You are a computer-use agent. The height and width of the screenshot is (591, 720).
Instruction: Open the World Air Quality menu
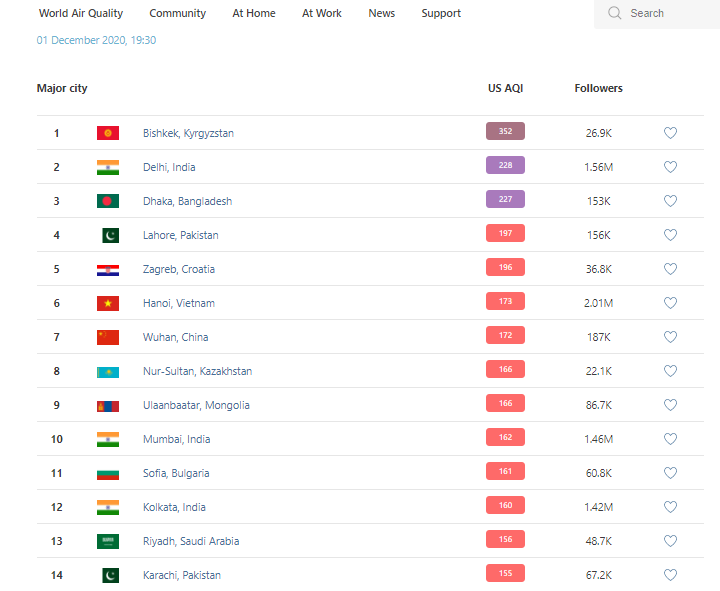(81, 13)
